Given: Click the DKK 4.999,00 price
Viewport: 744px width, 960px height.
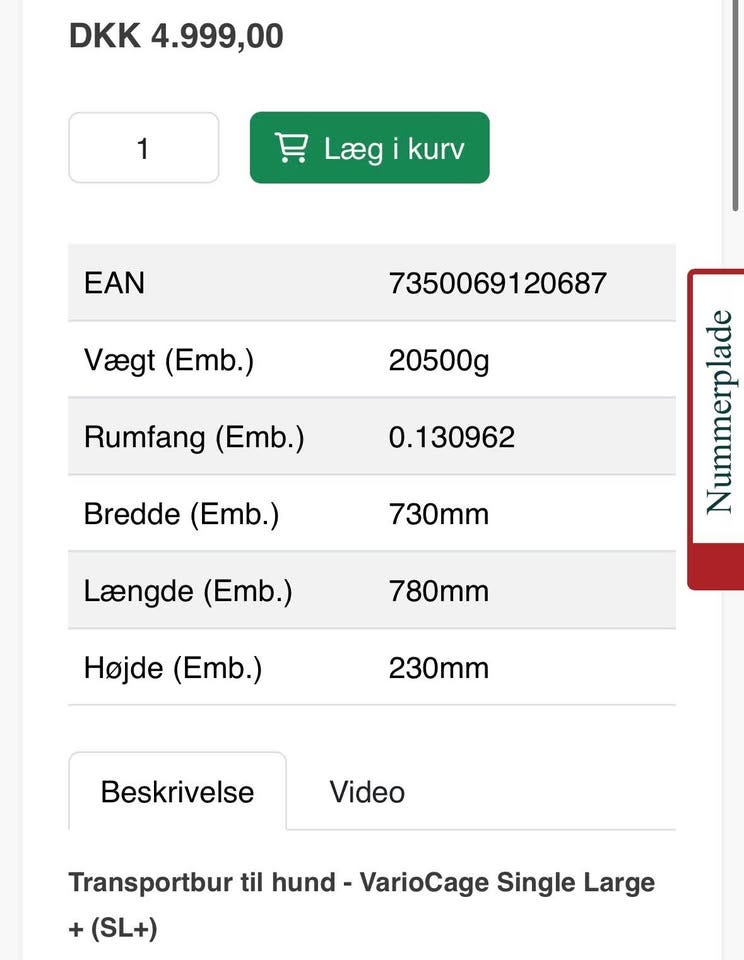Looking at the screenshot, I should tap(176, 36).
